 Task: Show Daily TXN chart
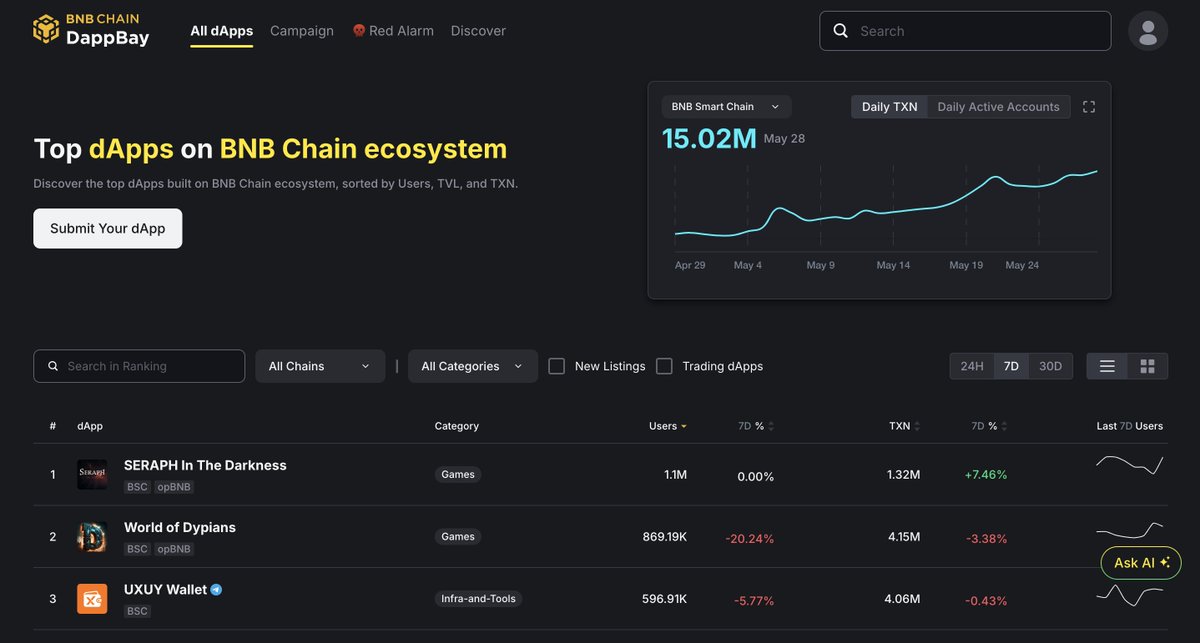[889, 107]
